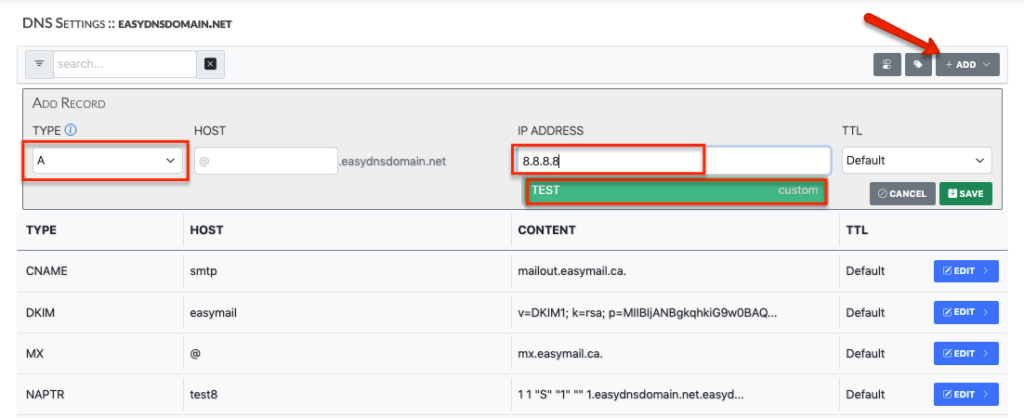Click the CONTENT column header
This screenshot has width=1024, height=418.
546,230
